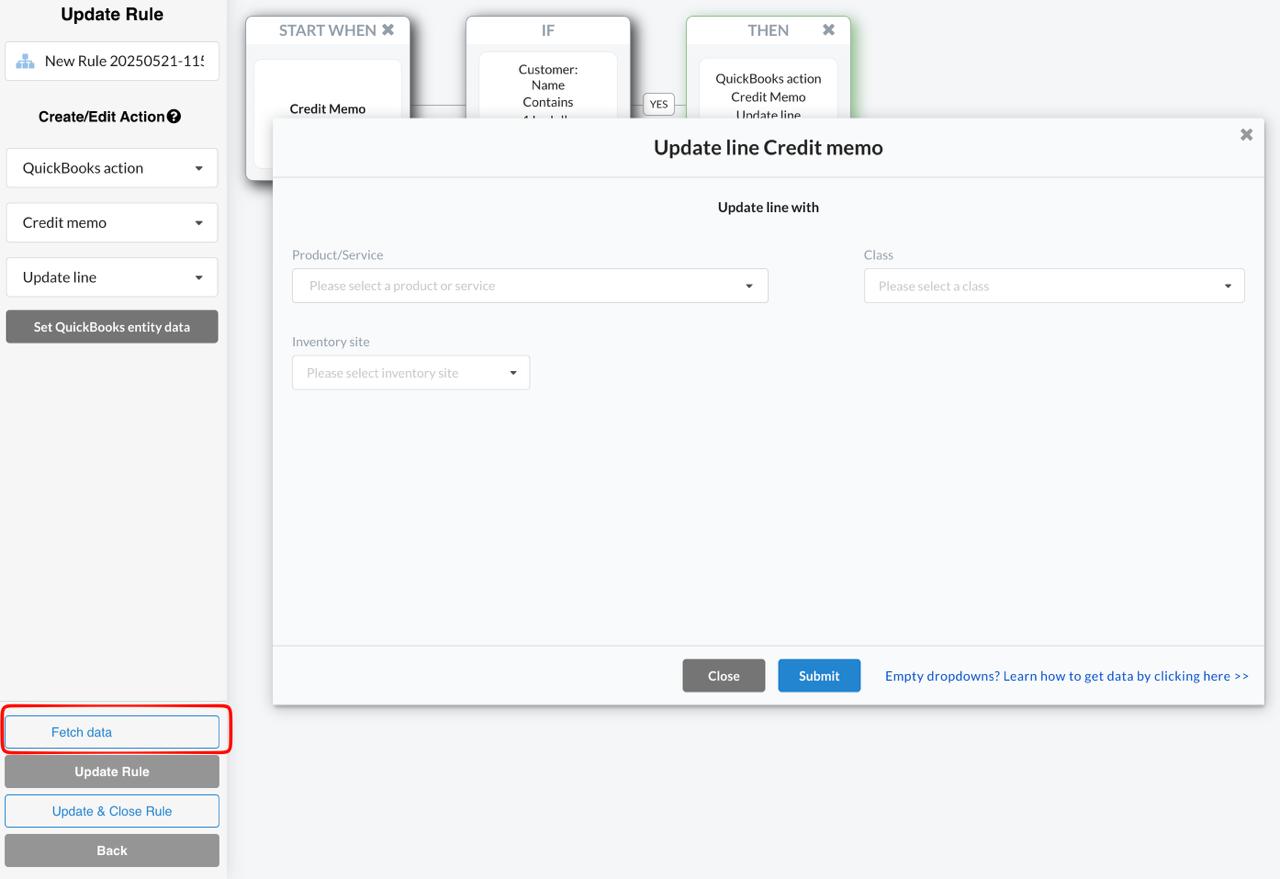
Task: Click the help icon beside Create/Edit Action
Action: coord(174,116)
